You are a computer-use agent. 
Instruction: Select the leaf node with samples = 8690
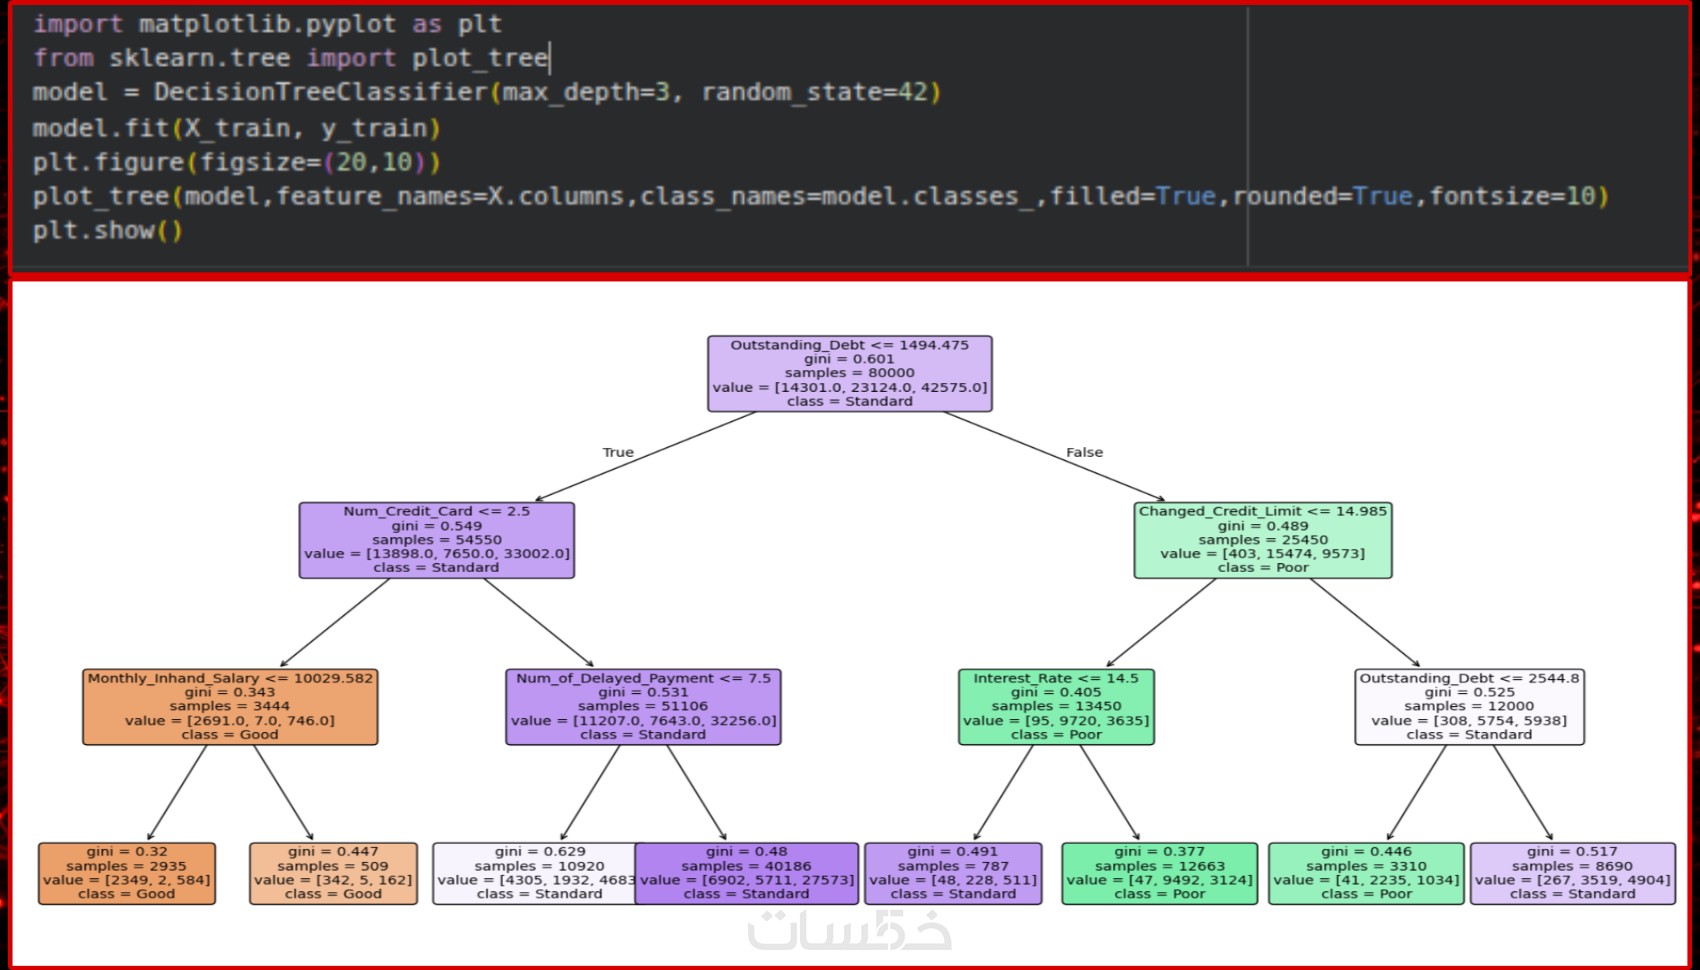1573,873
